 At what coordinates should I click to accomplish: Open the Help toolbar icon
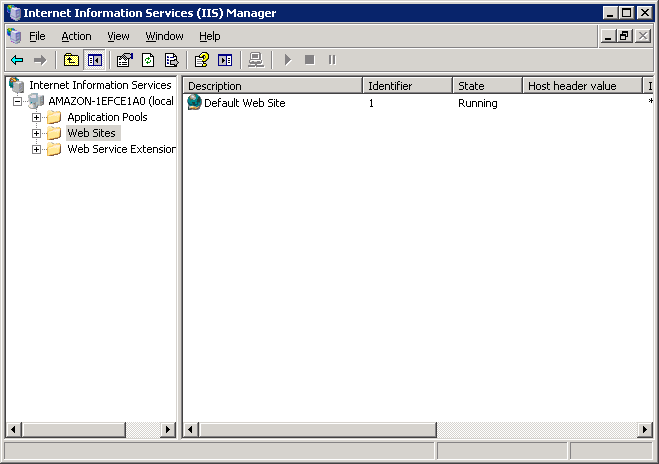202,60
